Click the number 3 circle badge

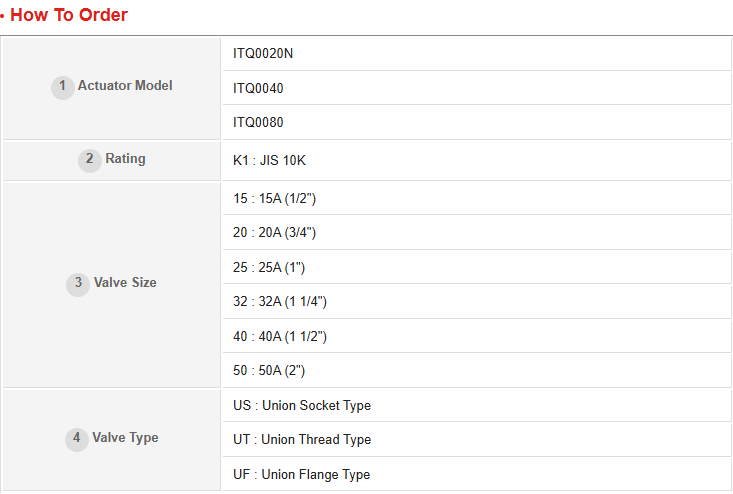pyautogui.click(x=78, y=283)
